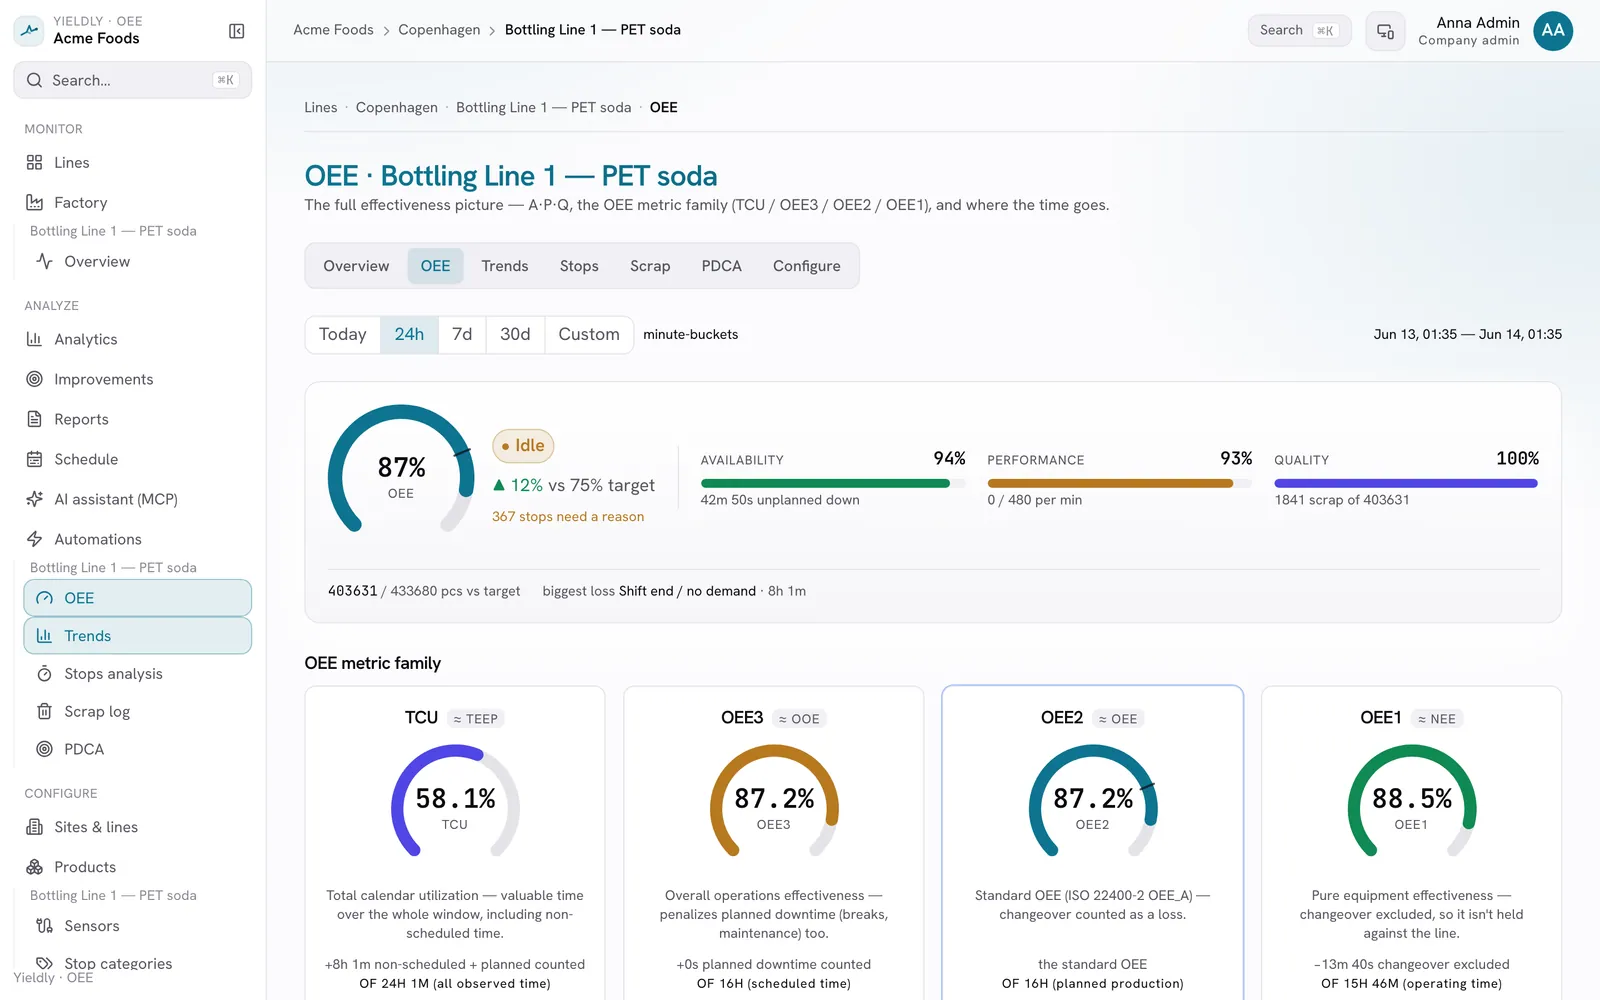This screenshot has height=1000, width=1600.
Task: Click the OEE gauge icon in sidebar
Action: tap(44, 598)
